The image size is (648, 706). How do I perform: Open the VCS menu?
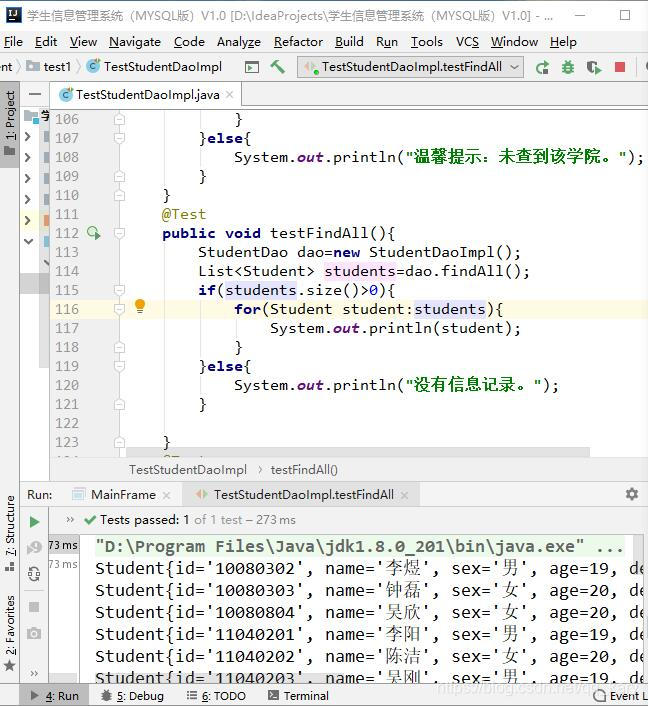[467, 42]
